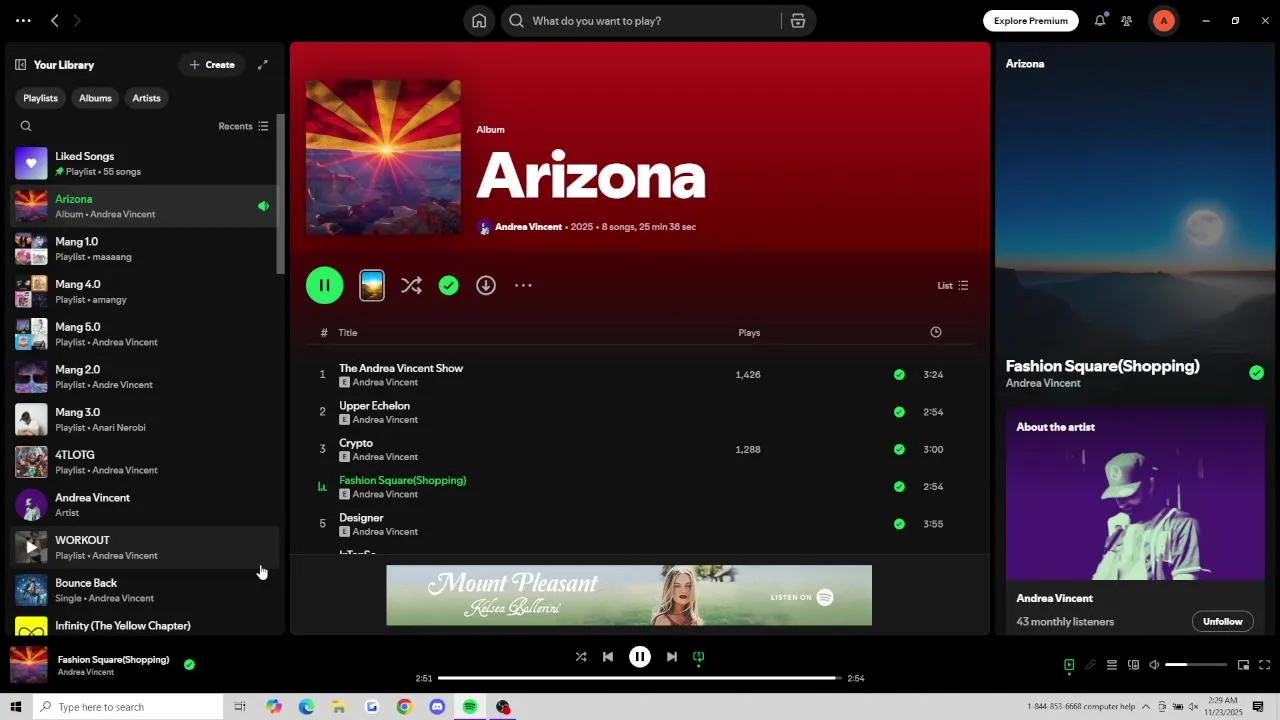The image size is (1280, 720).
Task: Skip to the next track
Action: pyautogui.click(x=672, y=657)
